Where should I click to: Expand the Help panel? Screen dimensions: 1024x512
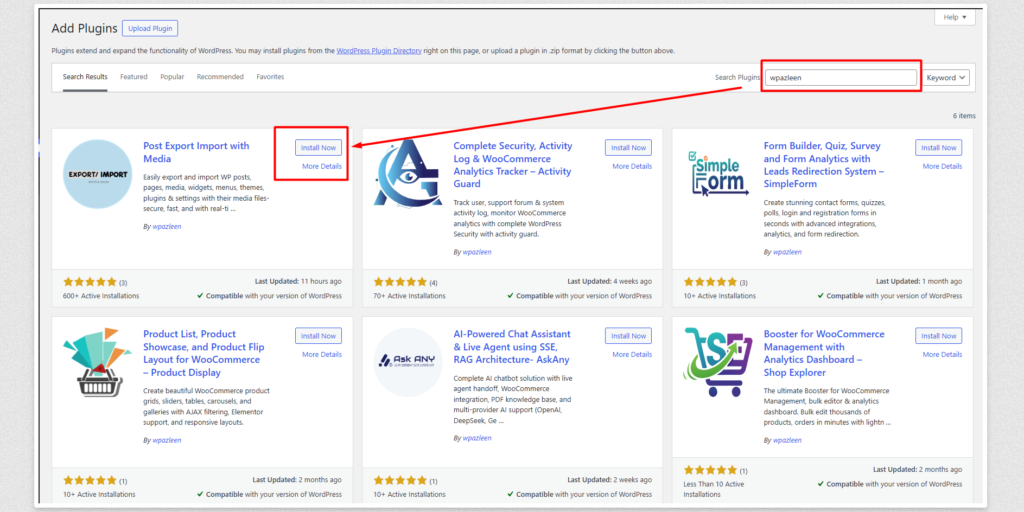click(x=954, y=17)
